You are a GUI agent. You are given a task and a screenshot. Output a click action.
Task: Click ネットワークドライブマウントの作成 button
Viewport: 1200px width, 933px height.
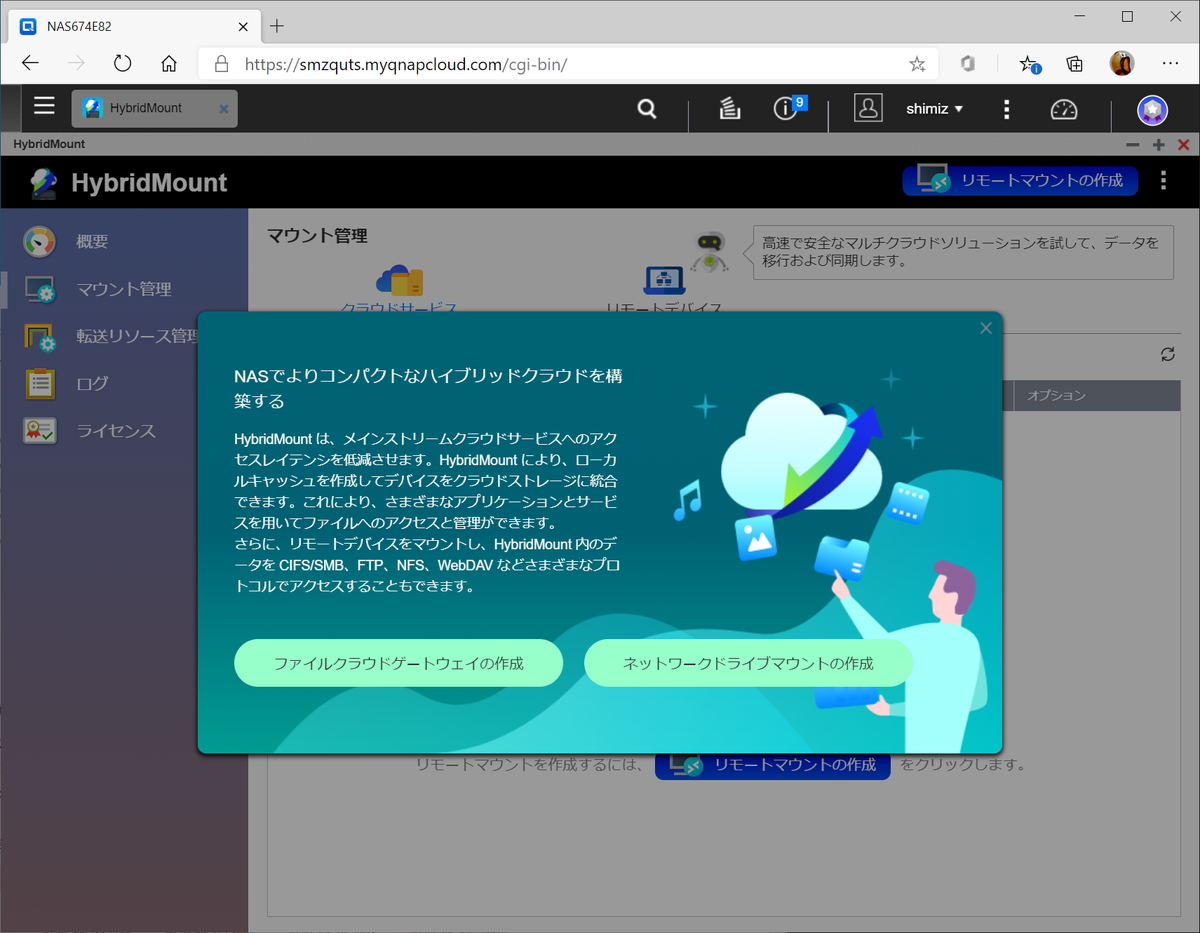pos(748,663)
